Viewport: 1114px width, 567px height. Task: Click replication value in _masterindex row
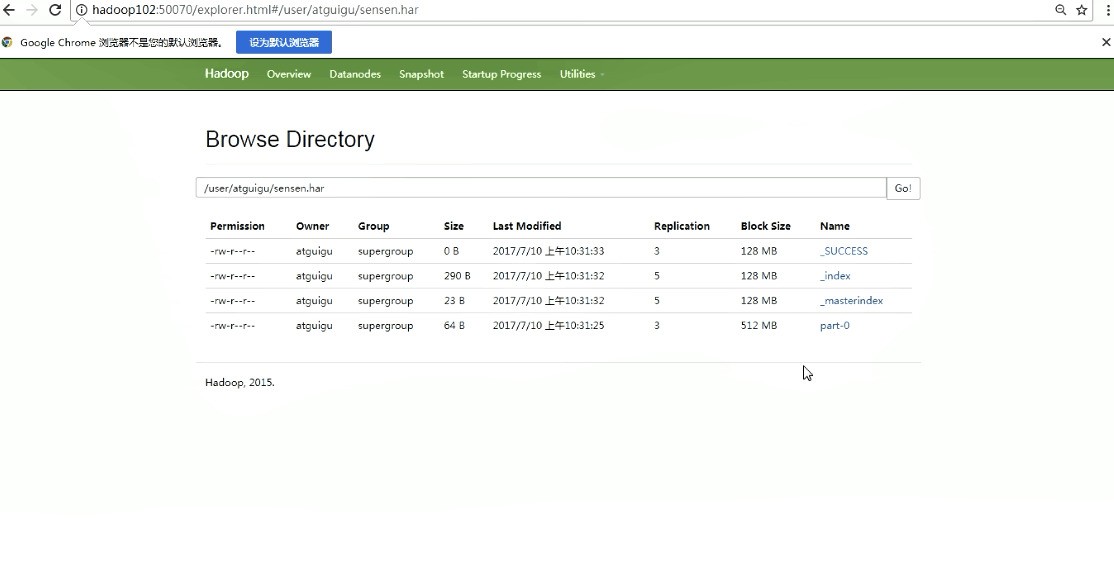(656, 301)
